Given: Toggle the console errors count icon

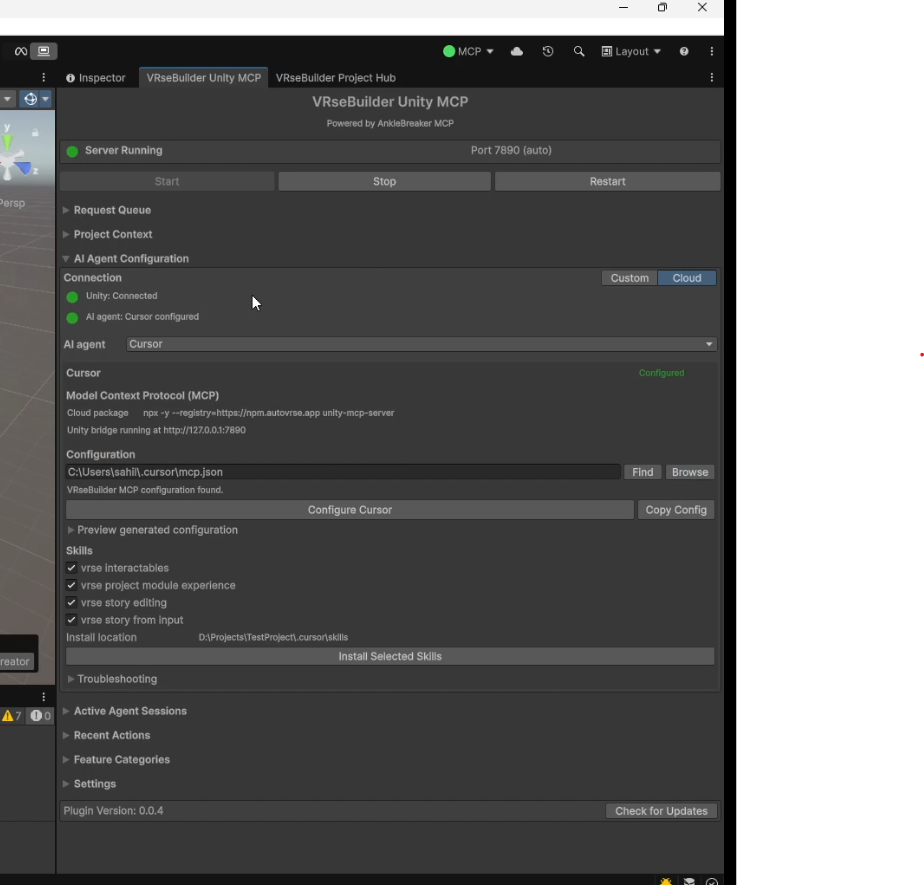Looking at the screenshot, I should (x=41, y=716).
